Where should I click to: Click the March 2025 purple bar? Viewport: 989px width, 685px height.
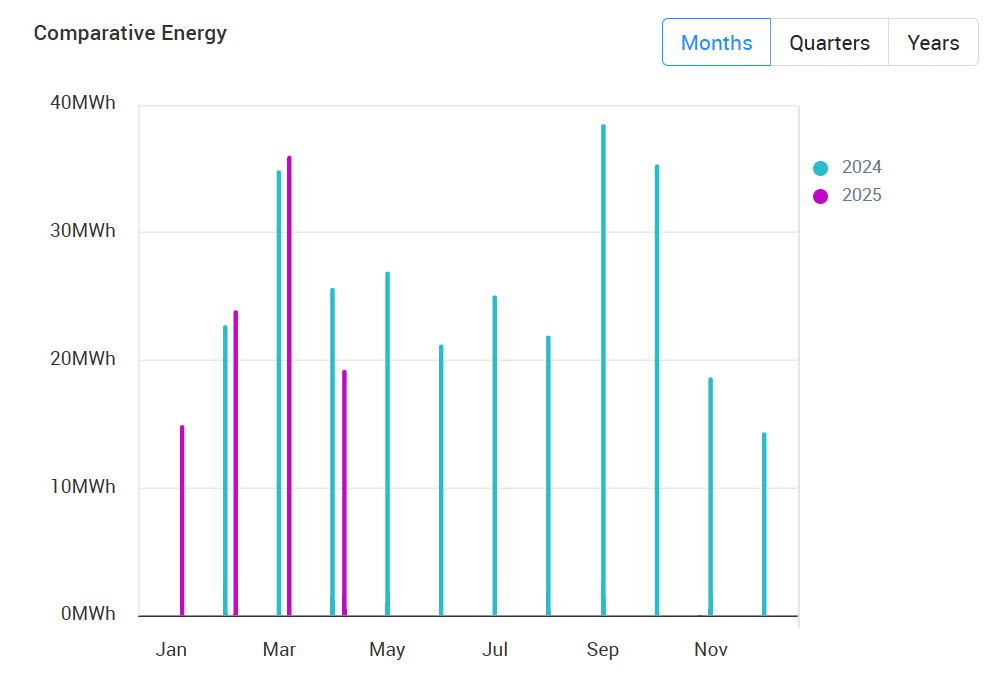(289, 385)
